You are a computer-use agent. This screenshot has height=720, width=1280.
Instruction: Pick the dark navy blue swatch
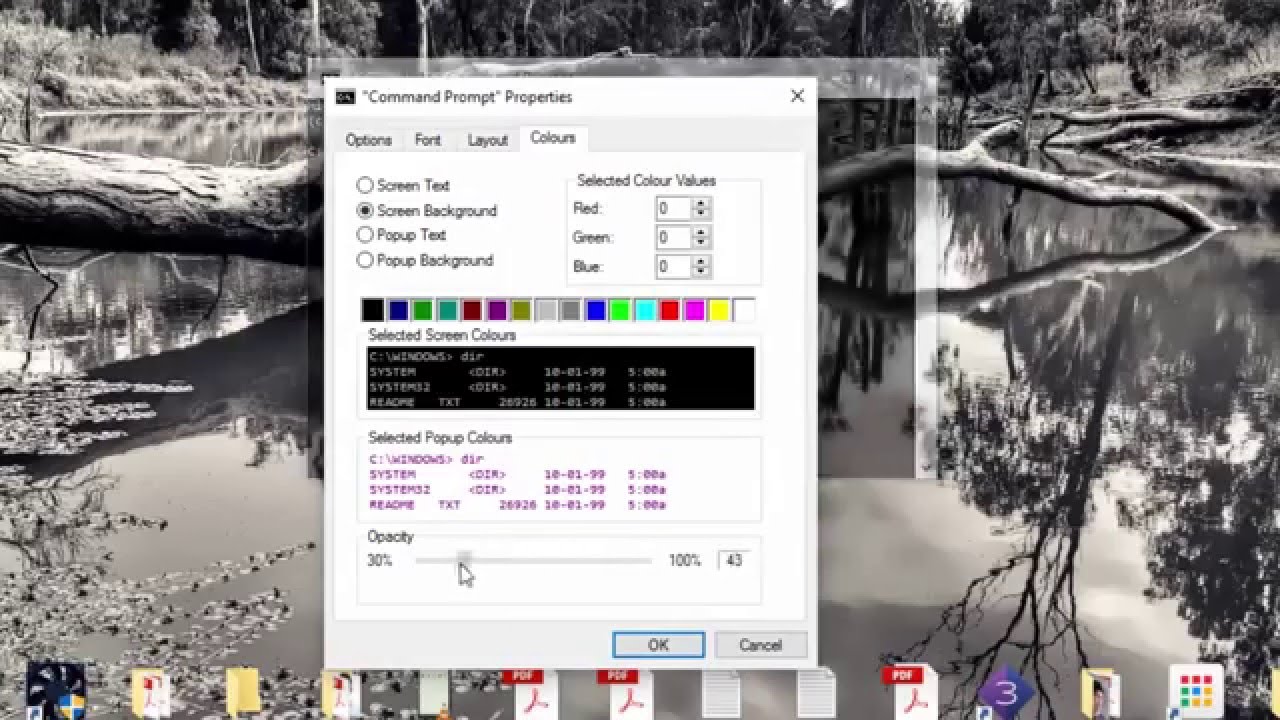coord(398,310)
